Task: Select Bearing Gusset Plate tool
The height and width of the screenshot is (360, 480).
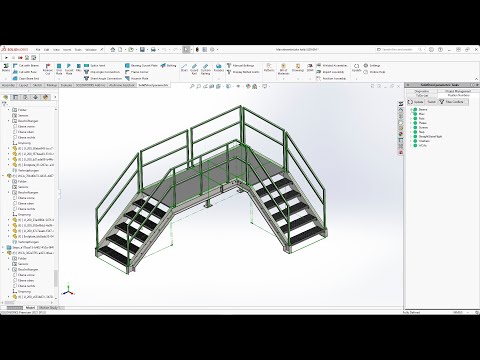Action: (x=141, y=66)
